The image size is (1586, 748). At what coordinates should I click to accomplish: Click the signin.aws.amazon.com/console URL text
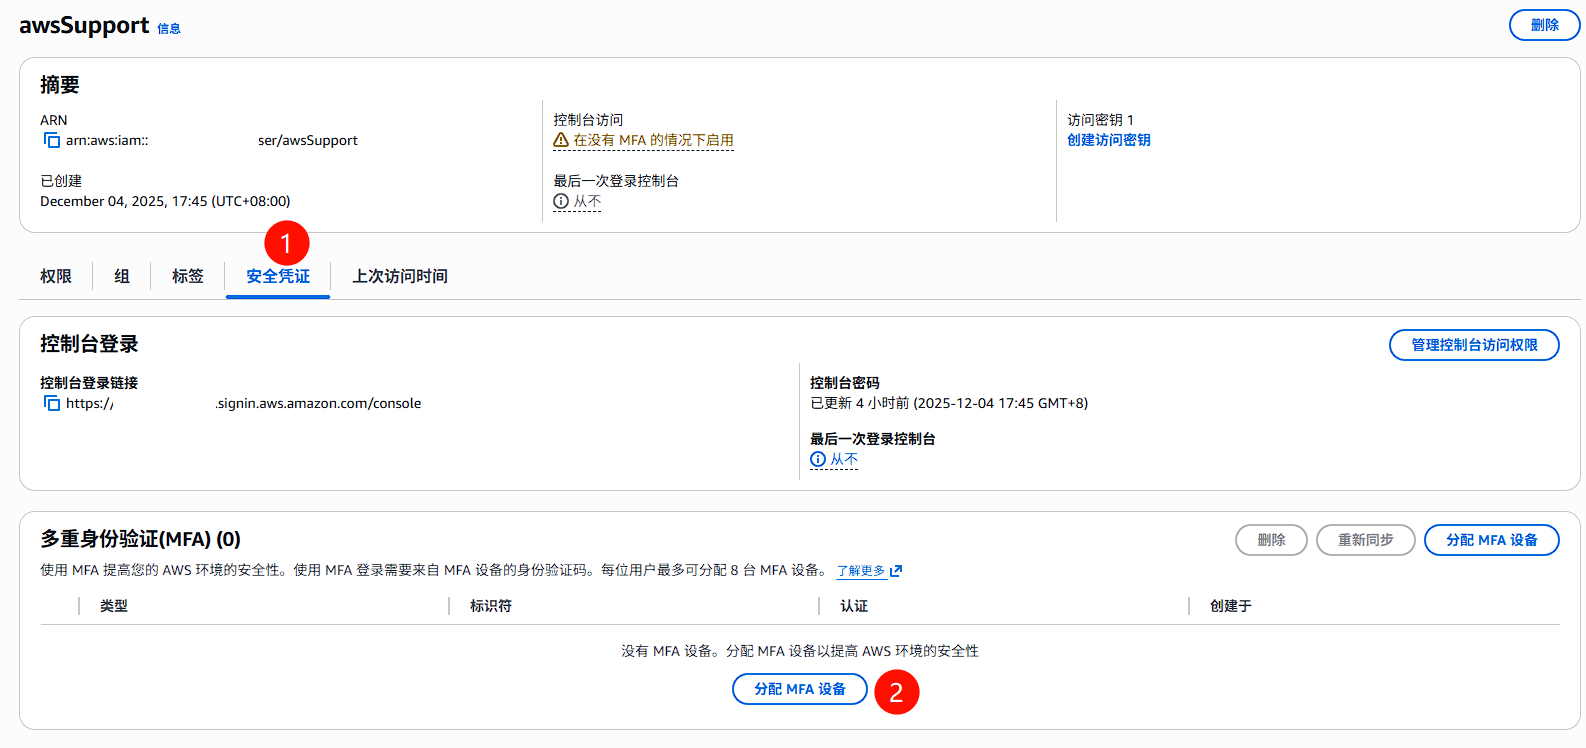point(319,403)
